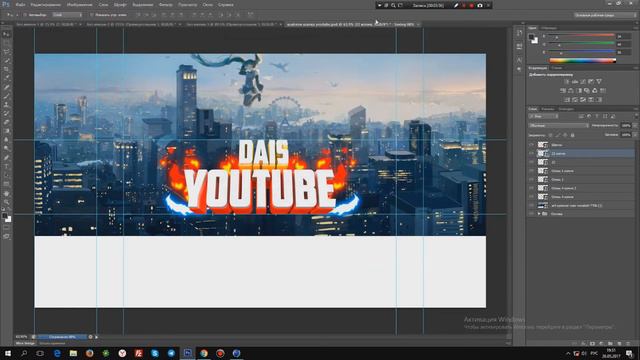The height and width of the screenshot is (360, 640).
Task: Open the layer blend mode dropdown
Action: point(558,126)
